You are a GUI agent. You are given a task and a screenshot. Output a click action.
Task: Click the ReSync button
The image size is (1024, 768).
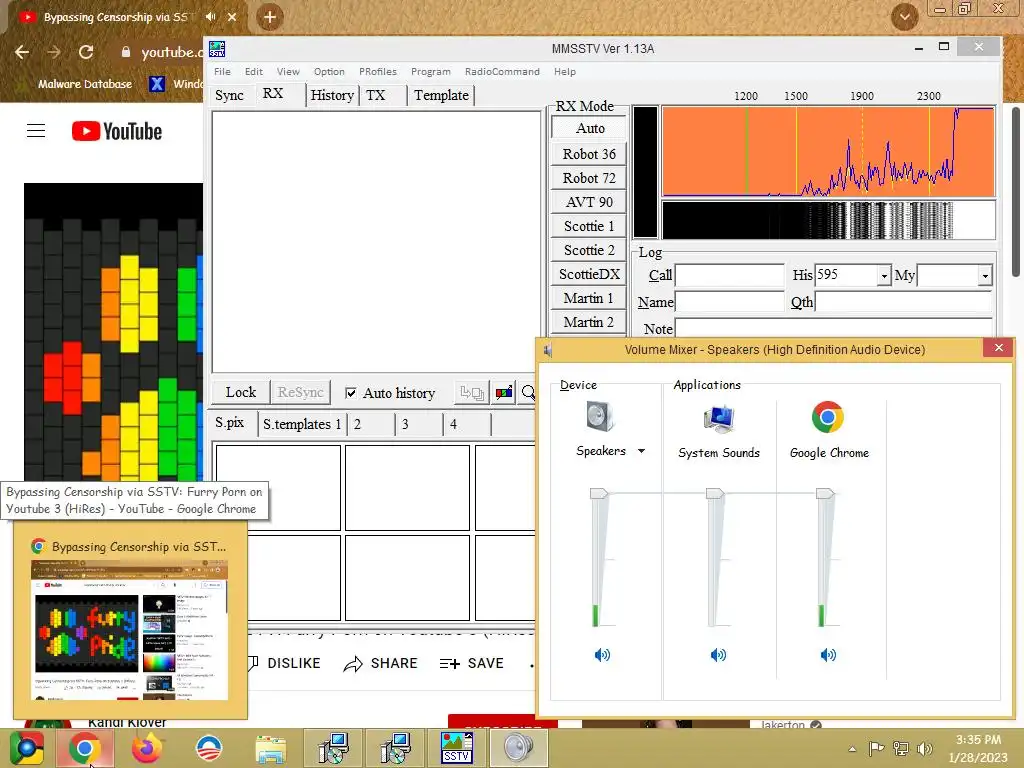(300, 392)
